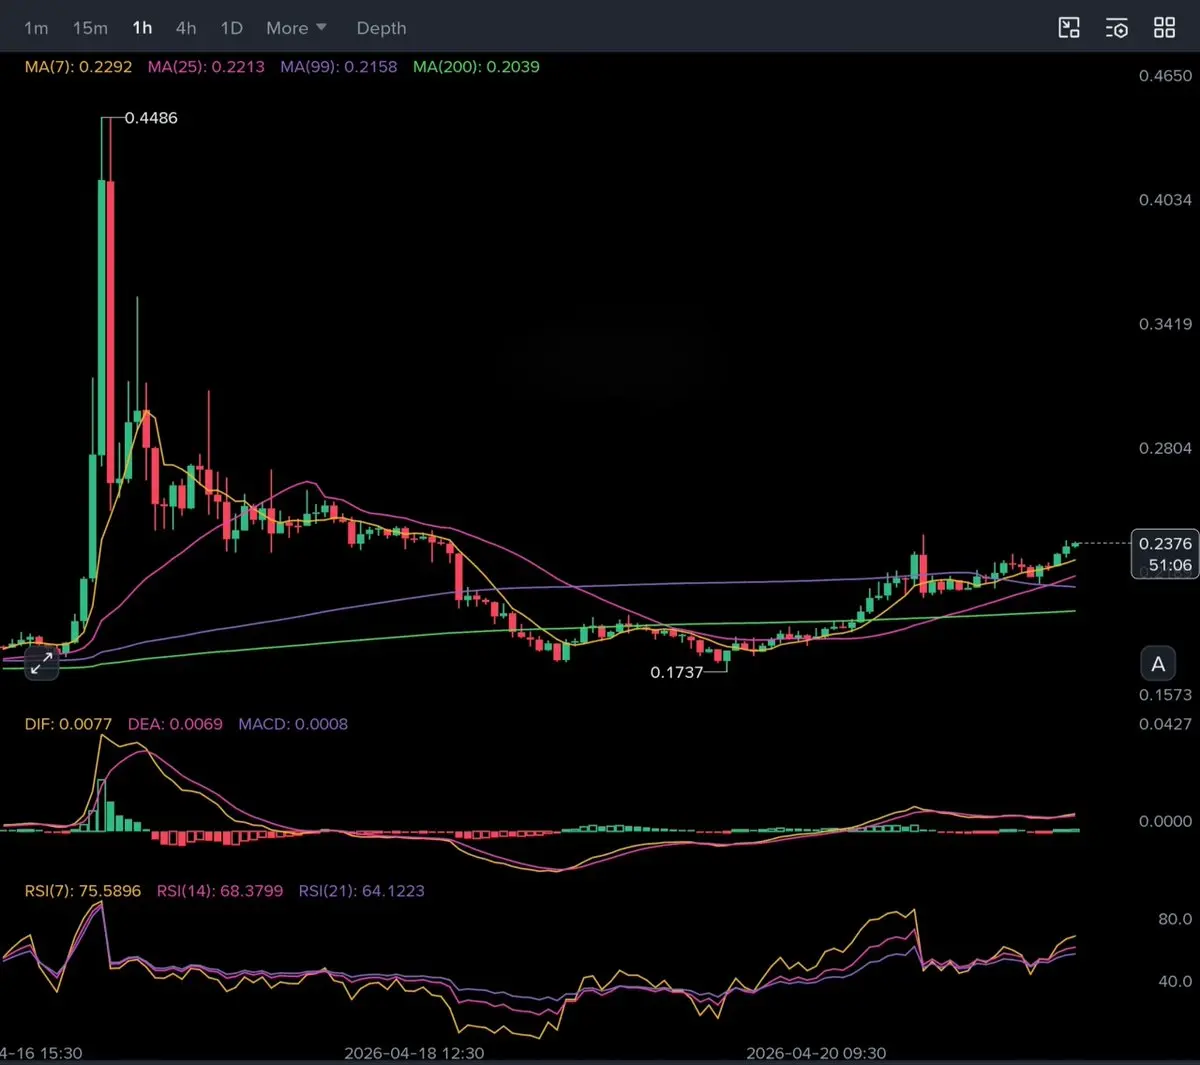The height and width of the screenshot is (1065, 1200).
Task: Open the grid layout icon
Action: tap(1164, 28)
